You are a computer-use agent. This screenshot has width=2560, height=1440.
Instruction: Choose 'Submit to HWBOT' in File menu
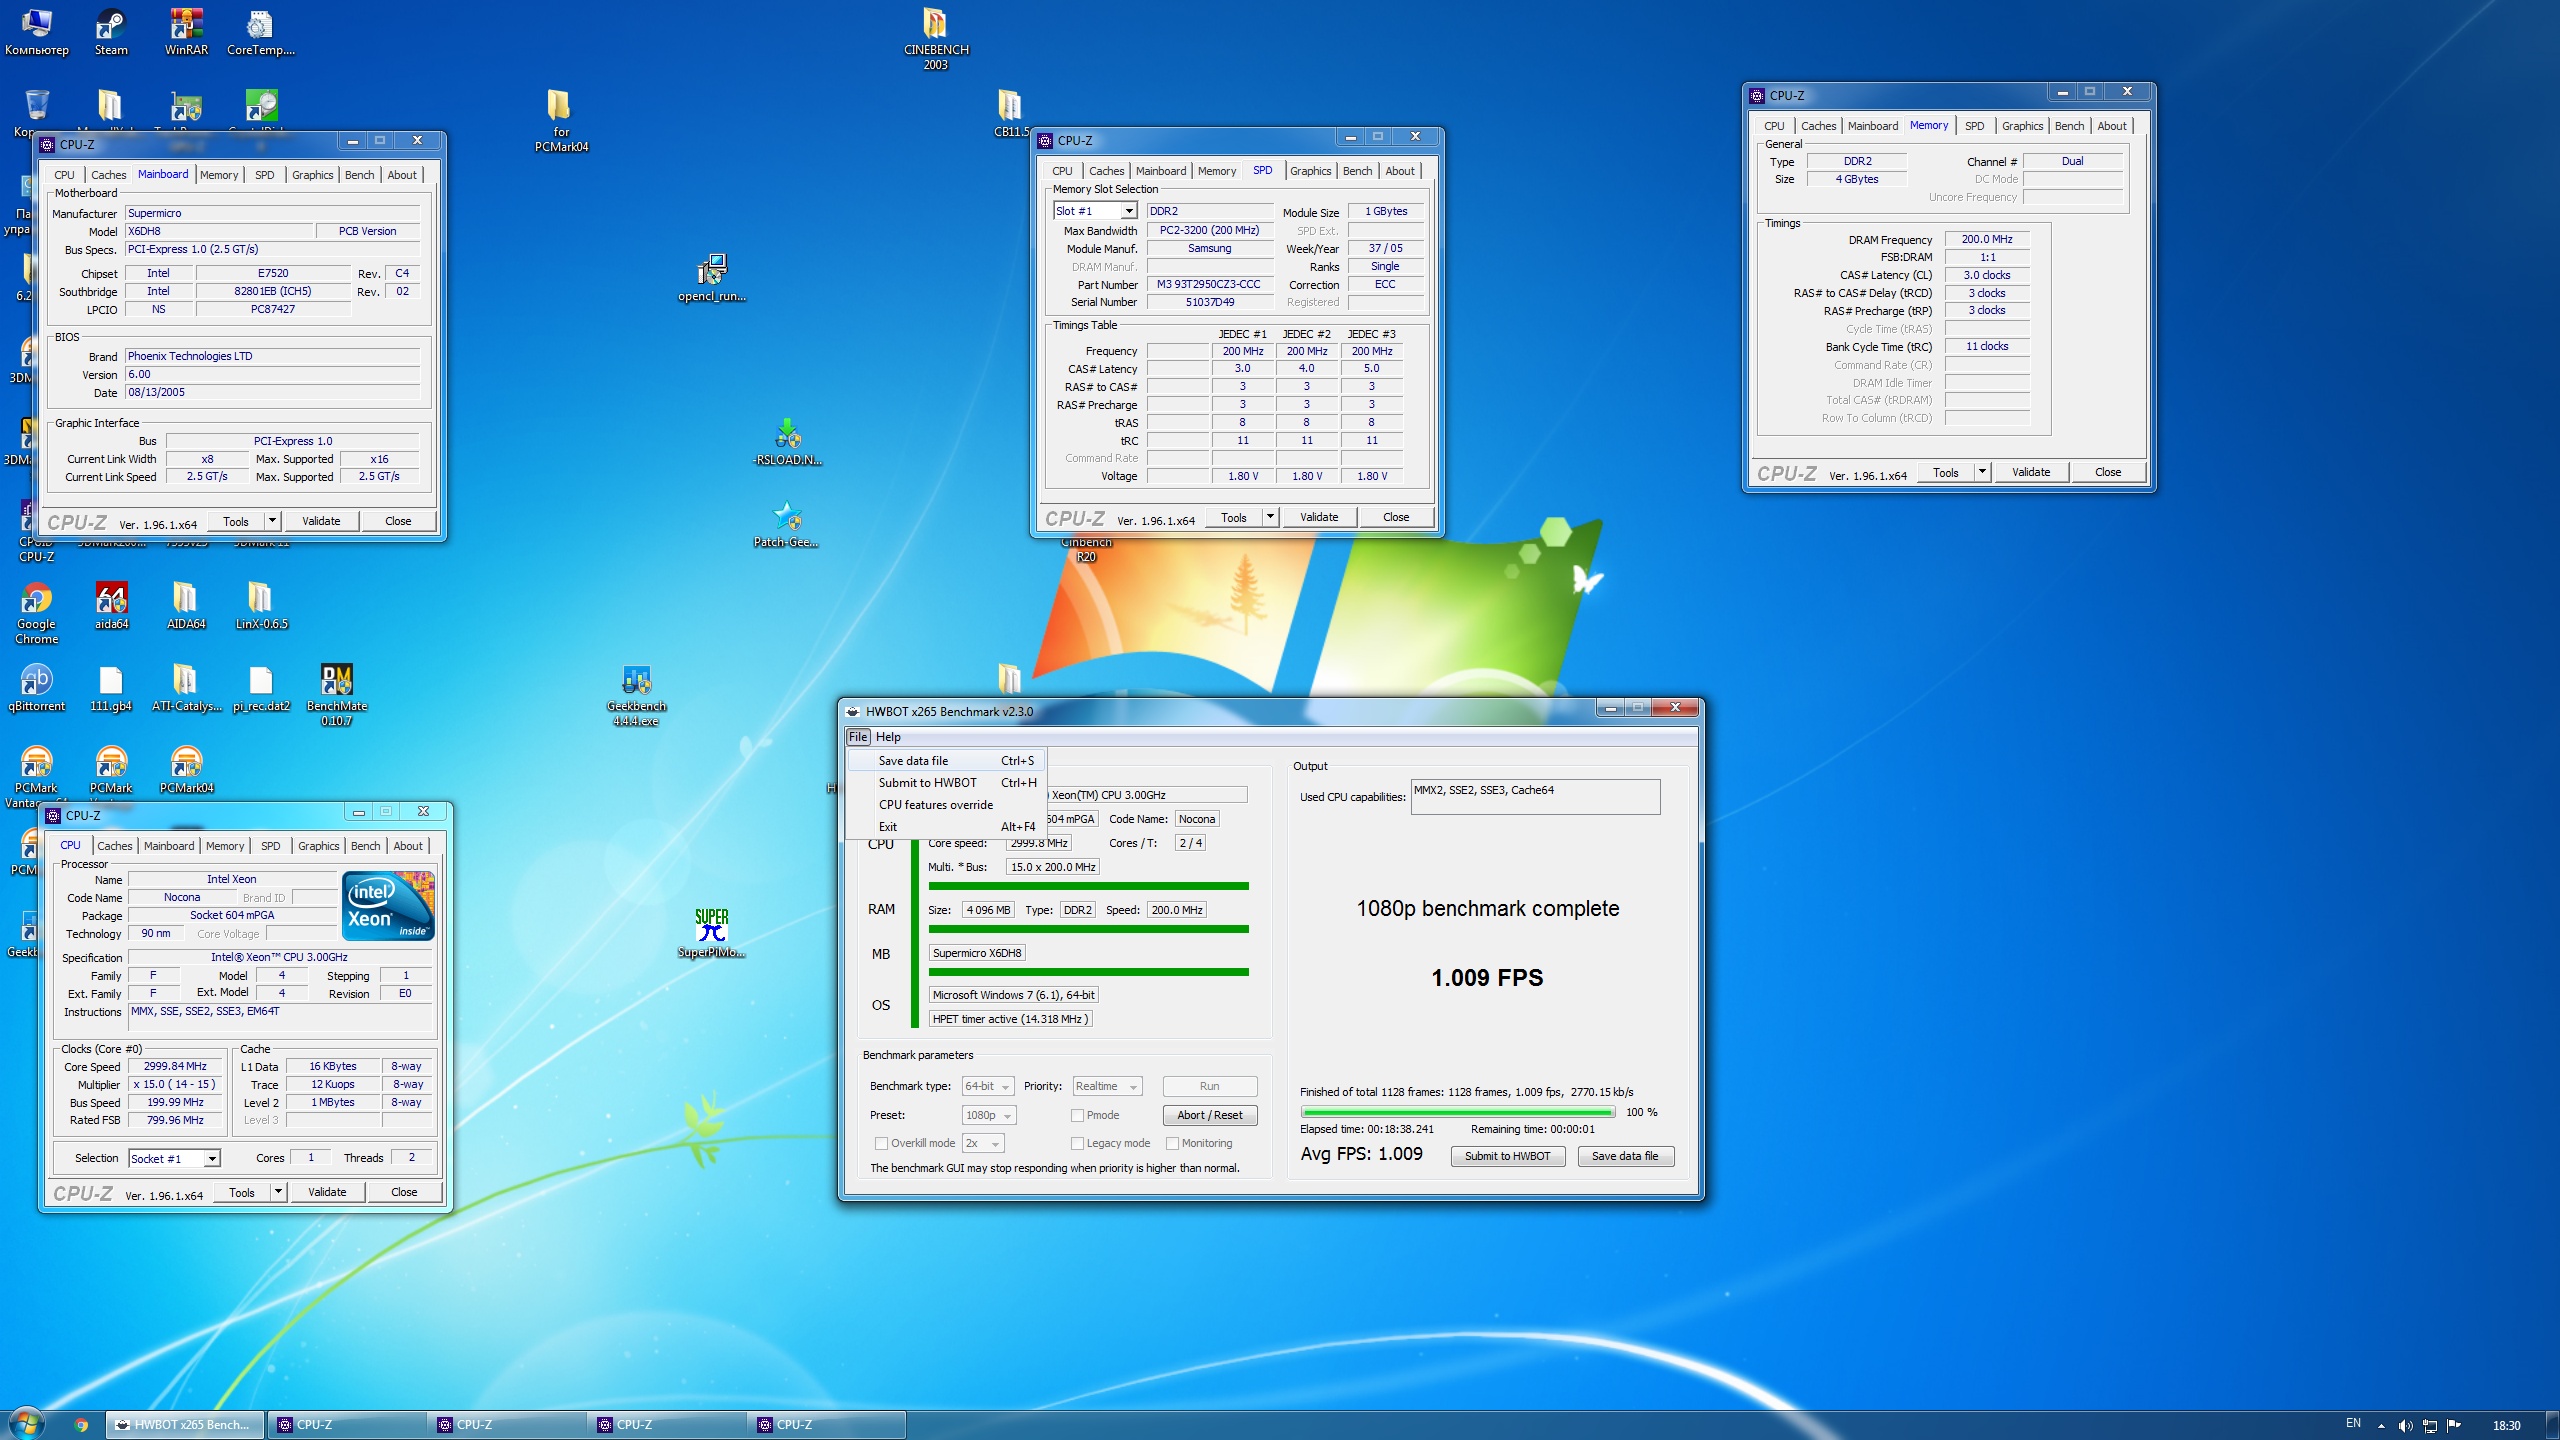click(x=946, y=783)
